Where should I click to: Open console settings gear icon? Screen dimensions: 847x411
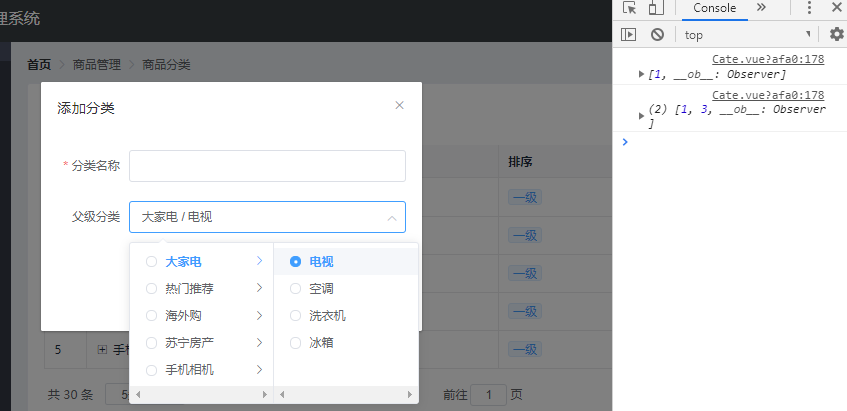pos(836,35)
